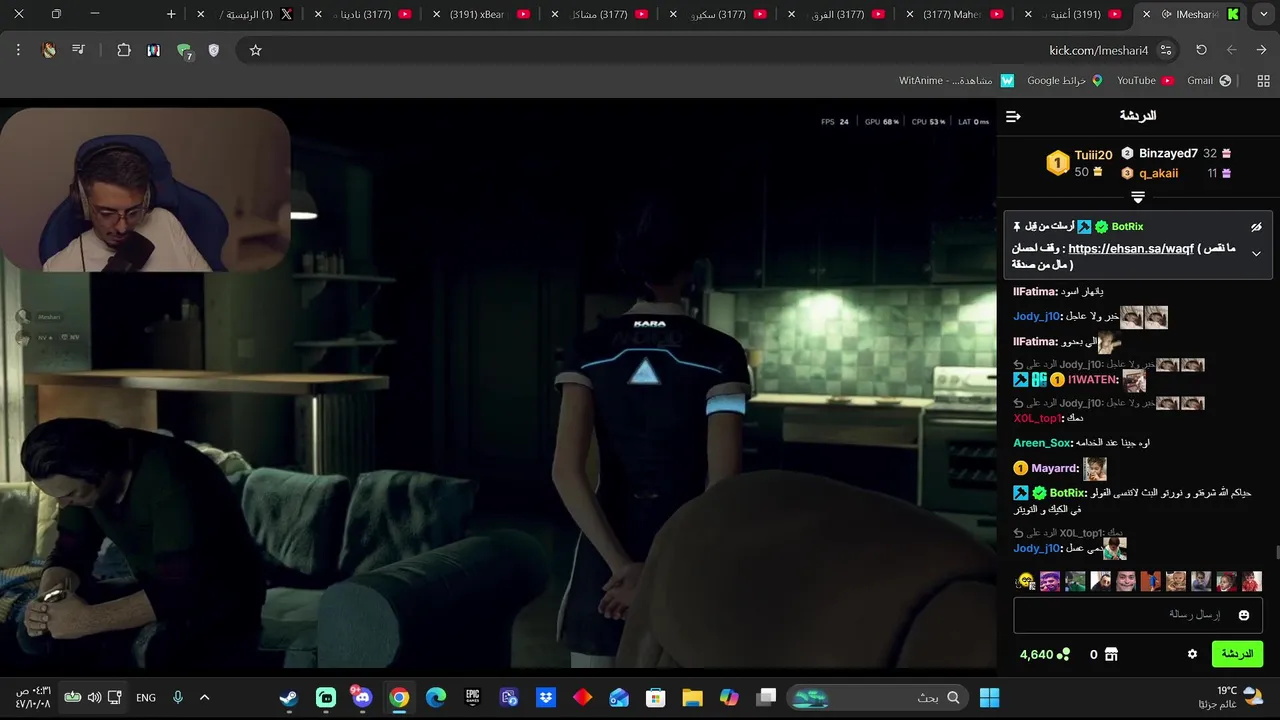Image resolution: width=1280 pixels, height=720 pixels.
Task: Open the volume speaker tray icon
Action: (x=94, y=697)
